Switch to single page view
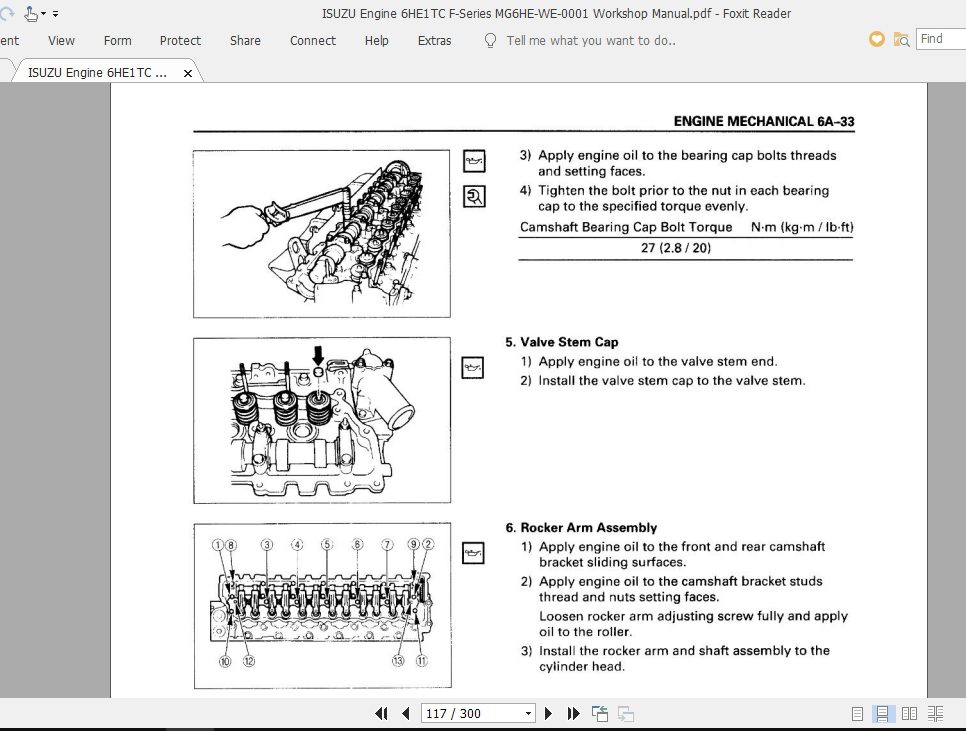Image resolution: width=966 pixels, height=731 pixels. 857,714
